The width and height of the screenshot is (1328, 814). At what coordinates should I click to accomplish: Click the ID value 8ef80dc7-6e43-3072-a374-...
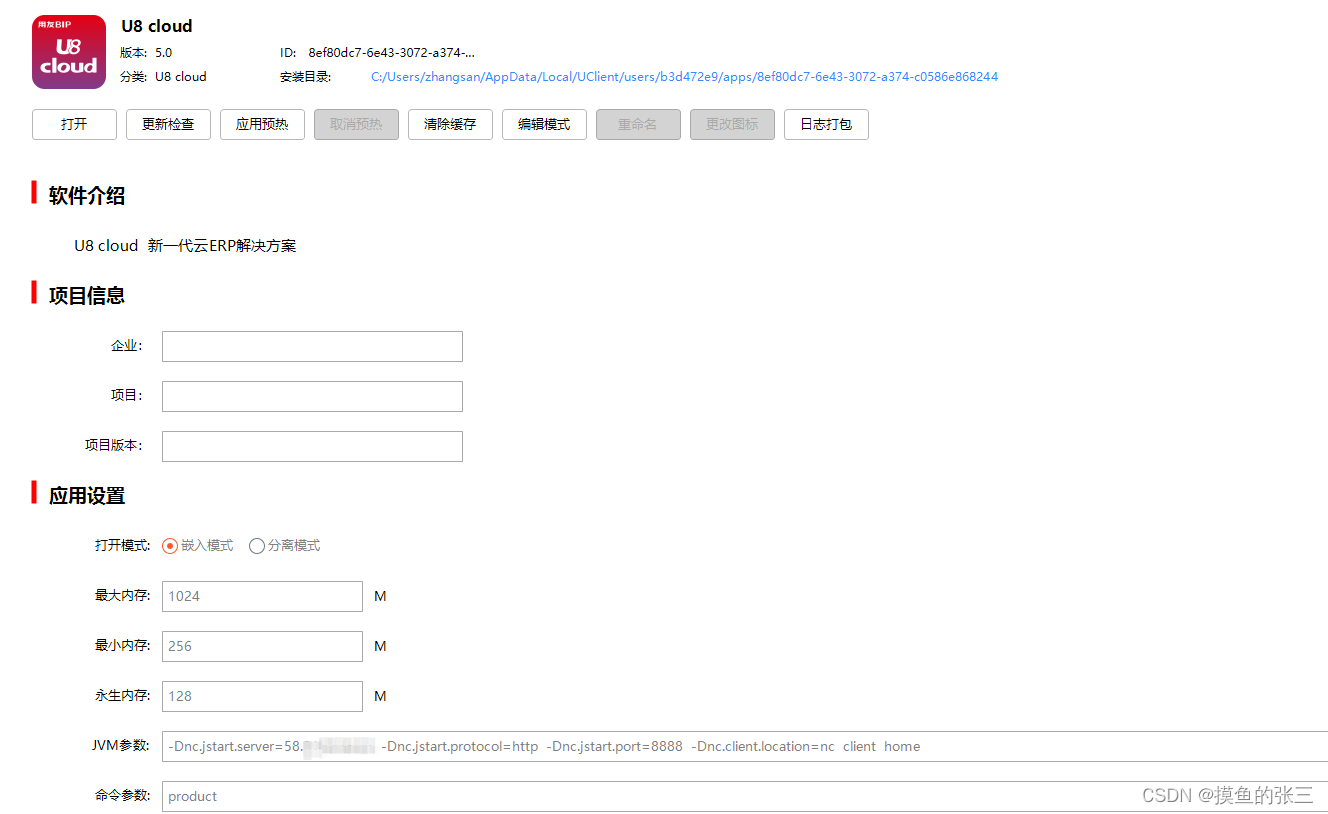click(392, 53)
